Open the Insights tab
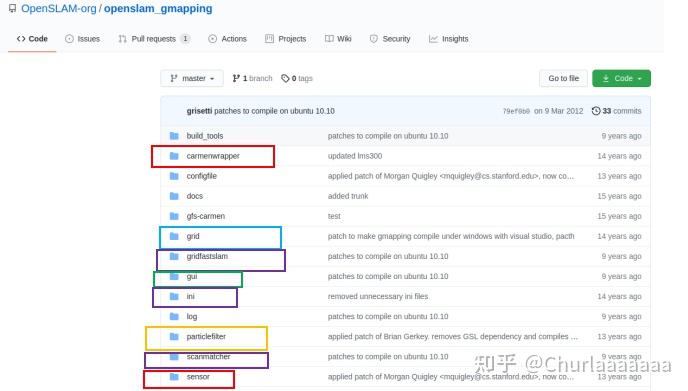This screenshot has height=391, width=688. coord(448,39)
